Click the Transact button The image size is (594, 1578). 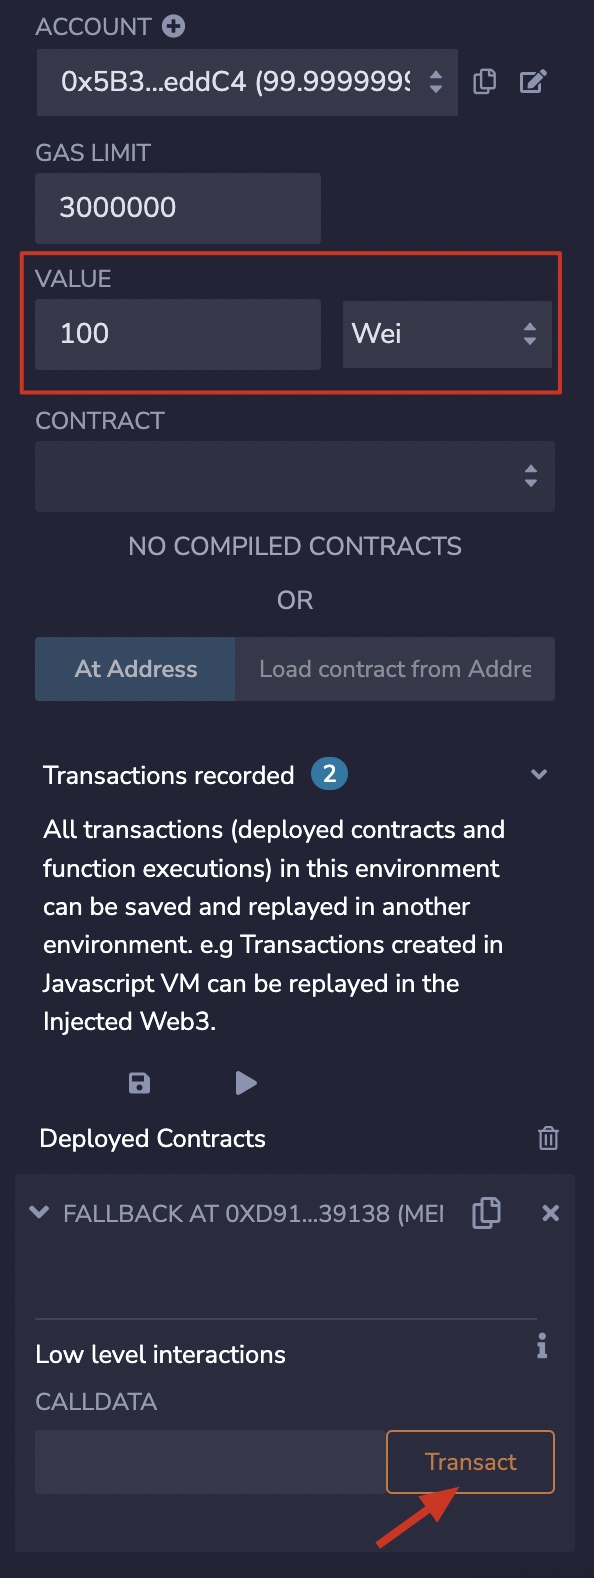click(x=470, y=1462)
